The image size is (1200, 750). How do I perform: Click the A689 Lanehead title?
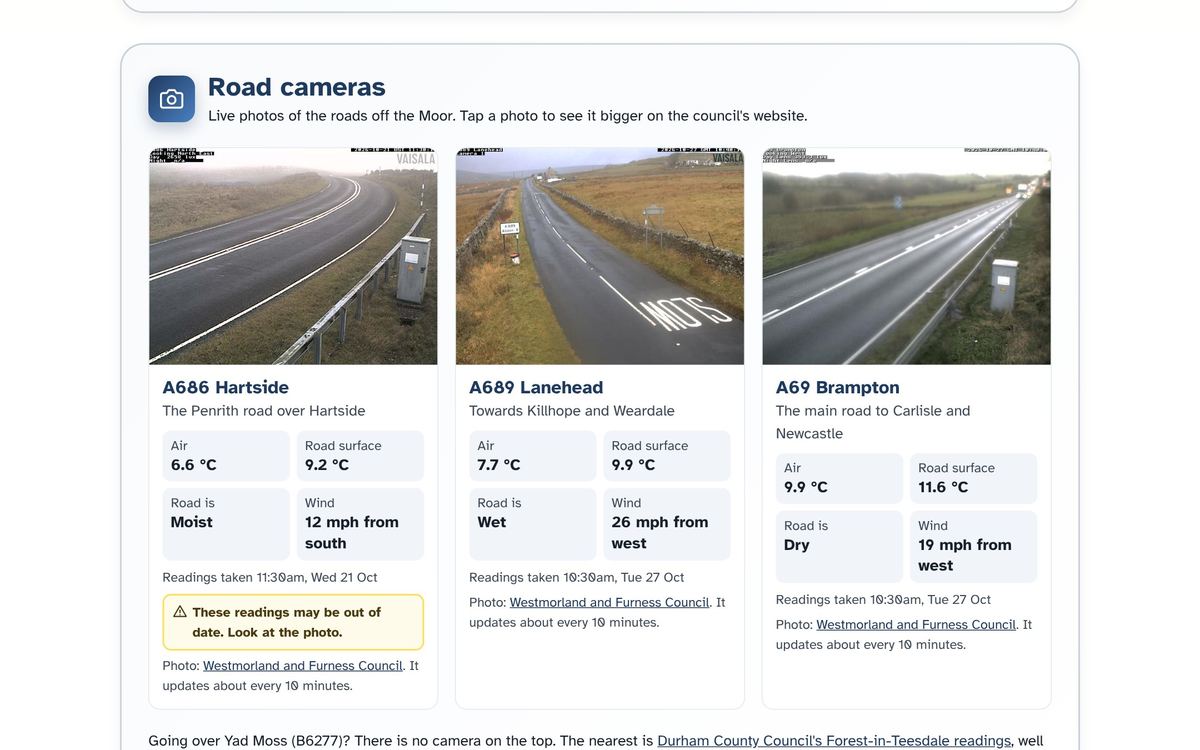coord(536,387)
